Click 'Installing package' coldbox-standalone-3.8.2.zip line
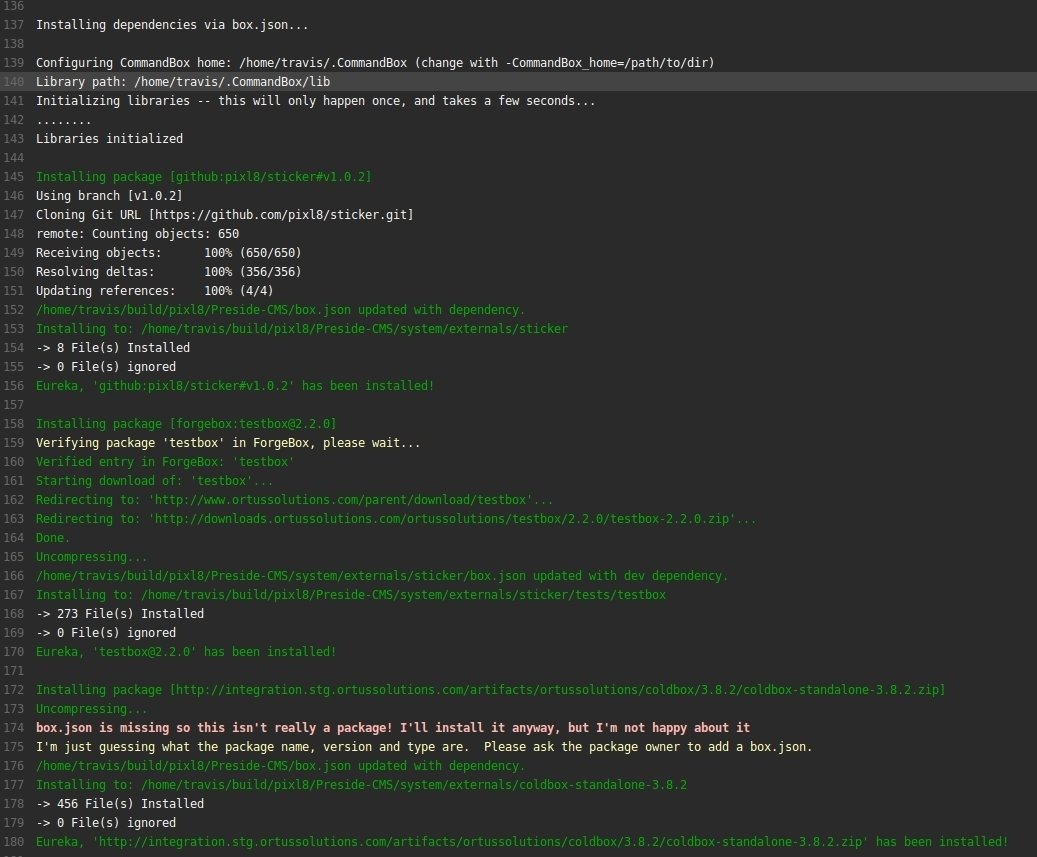 point(491,690)
